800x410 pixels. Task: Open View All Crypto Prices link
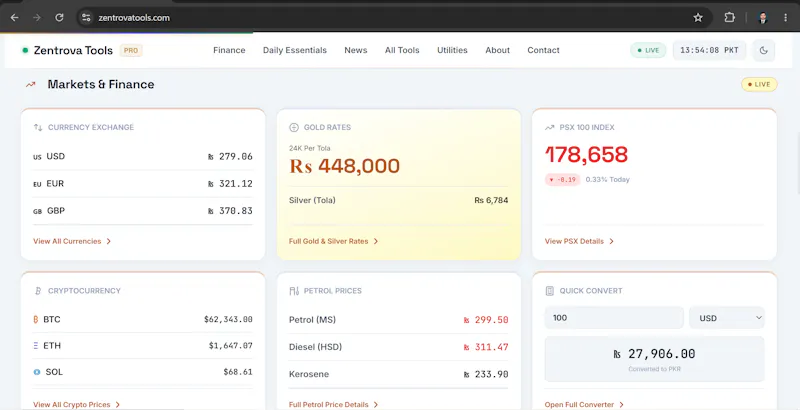click(x=77, y=404)
